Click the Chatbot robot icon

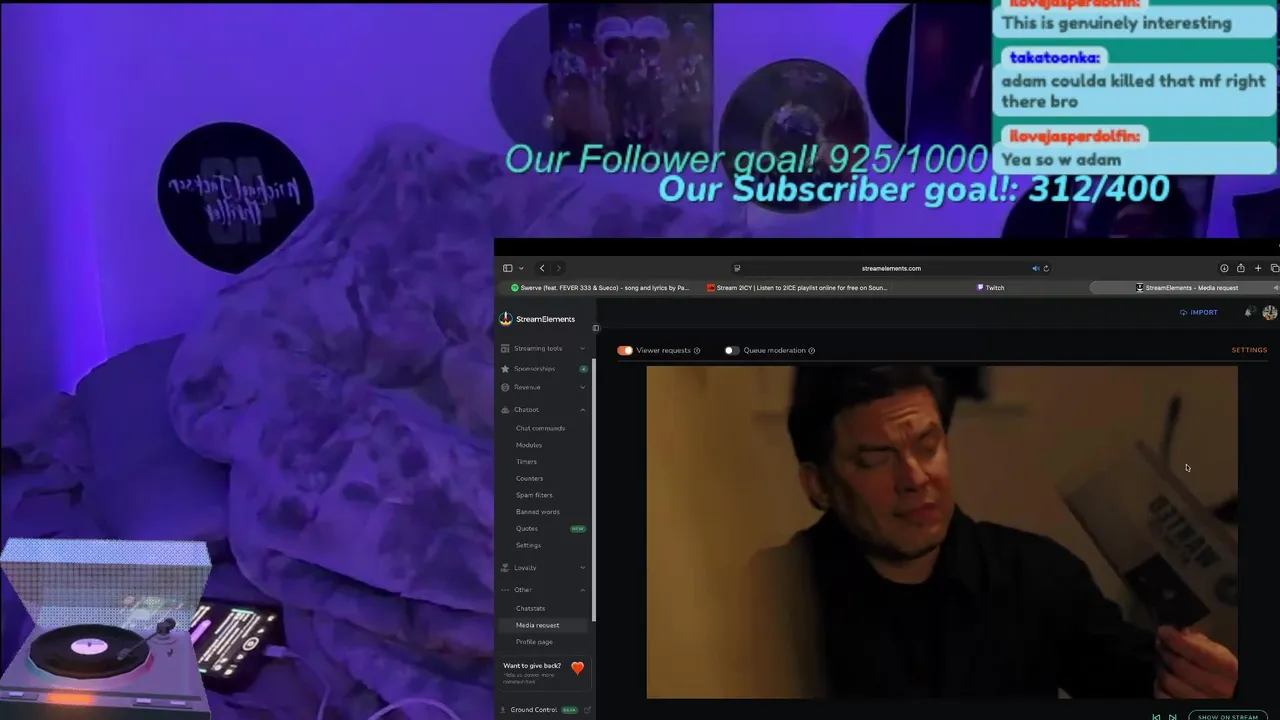(505, 409)
